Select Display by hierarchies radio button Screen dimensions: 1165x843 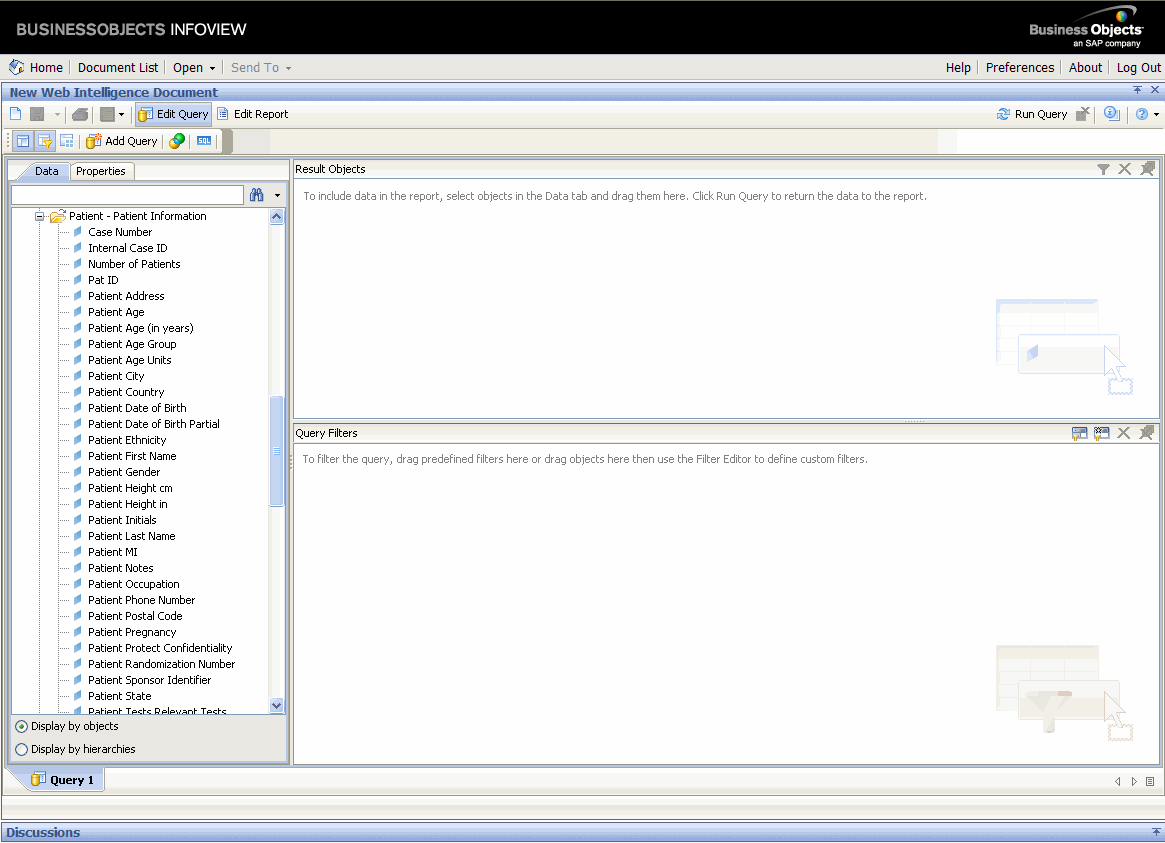[x=22, y=749]
